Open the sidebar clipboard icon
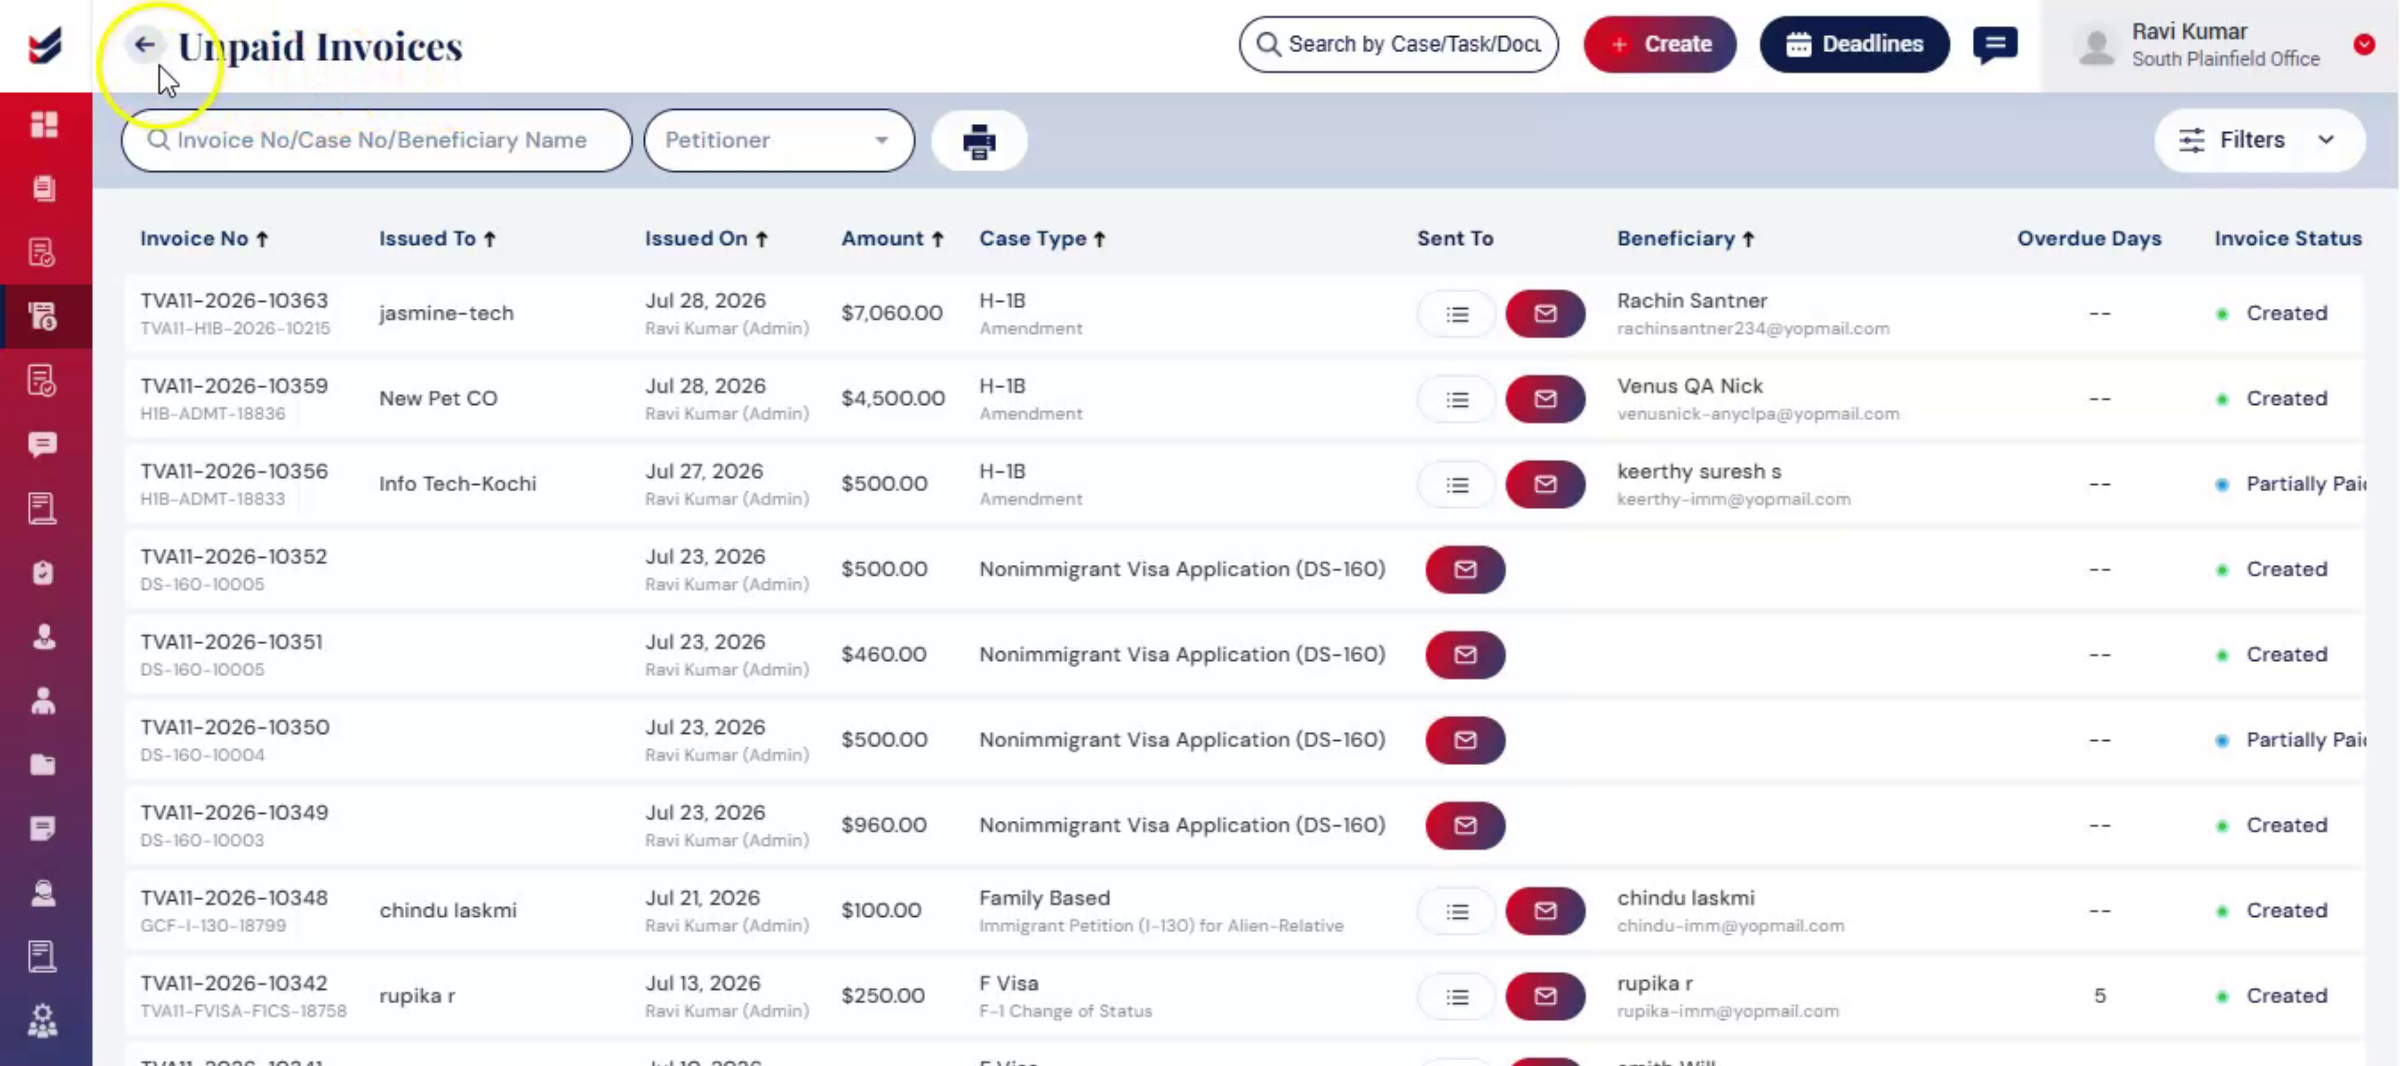 (x=43, y=573)
